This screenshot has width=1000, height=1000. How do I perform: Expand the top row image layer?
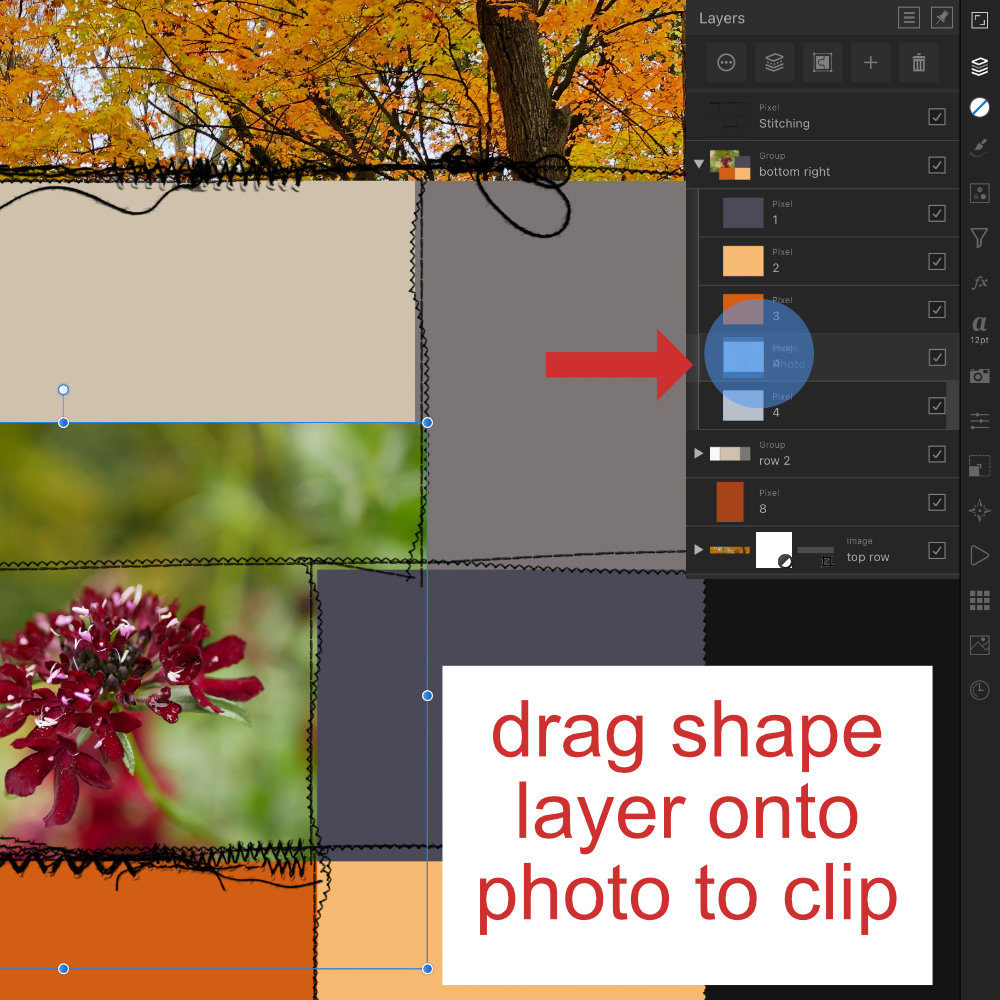(x=699, y=549)
